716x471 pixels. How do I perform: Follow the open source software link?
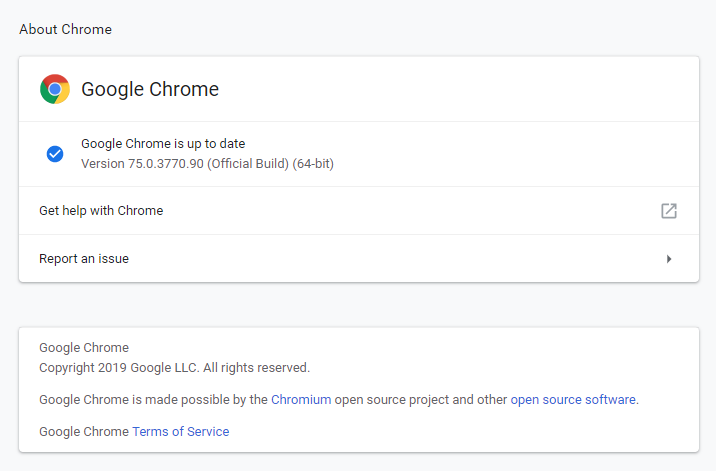(573, 400)
